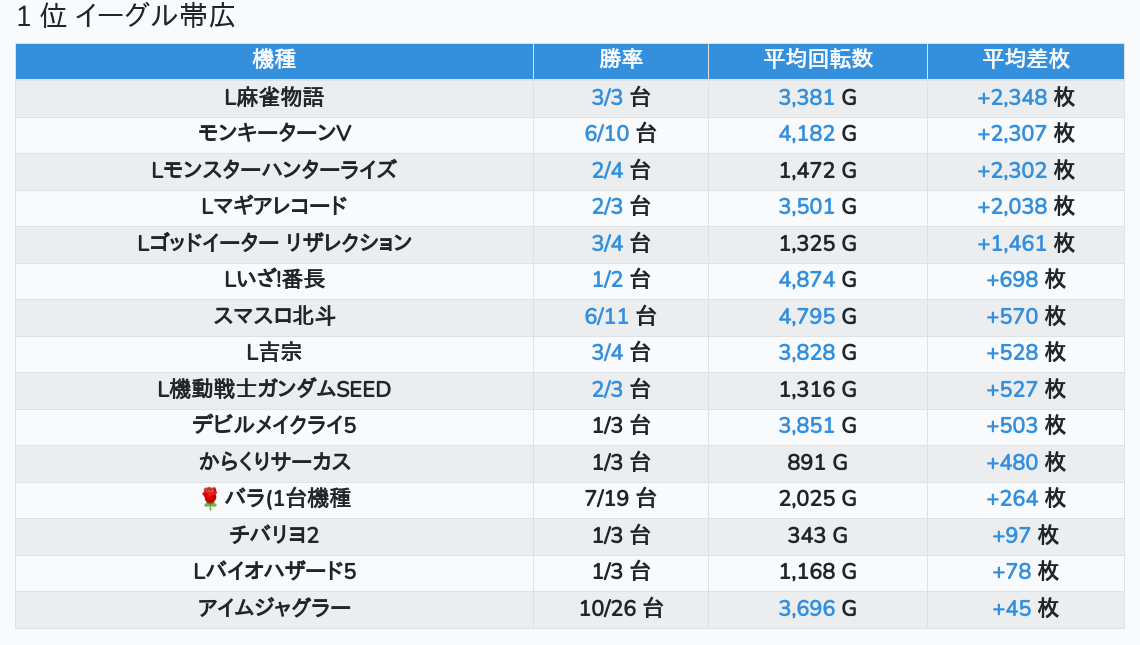This screenshot has width=1140, height=645.
Task: Open the 4,874 G spins value
Action: point(806,280)
